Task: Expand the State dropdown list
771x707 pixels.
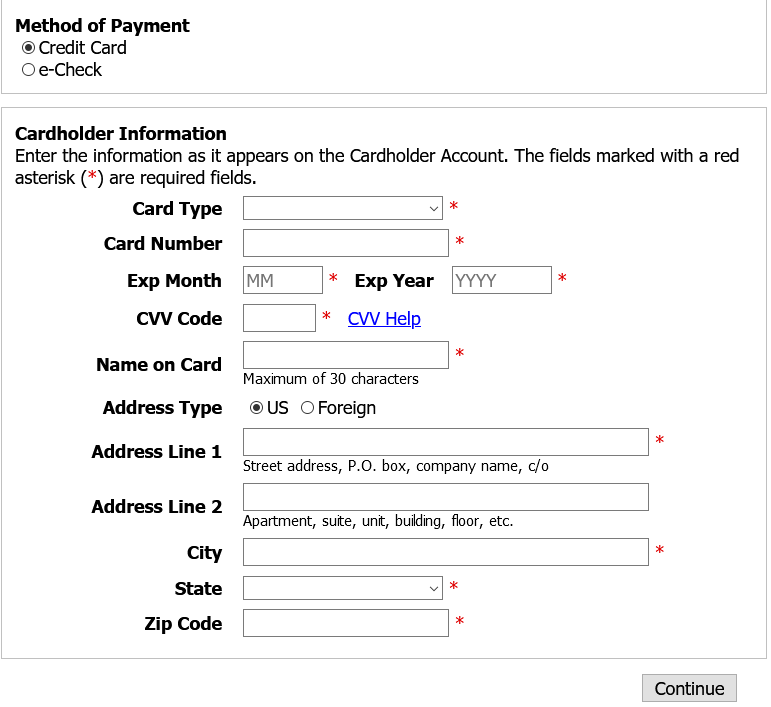Action: [x=343, y=588]
